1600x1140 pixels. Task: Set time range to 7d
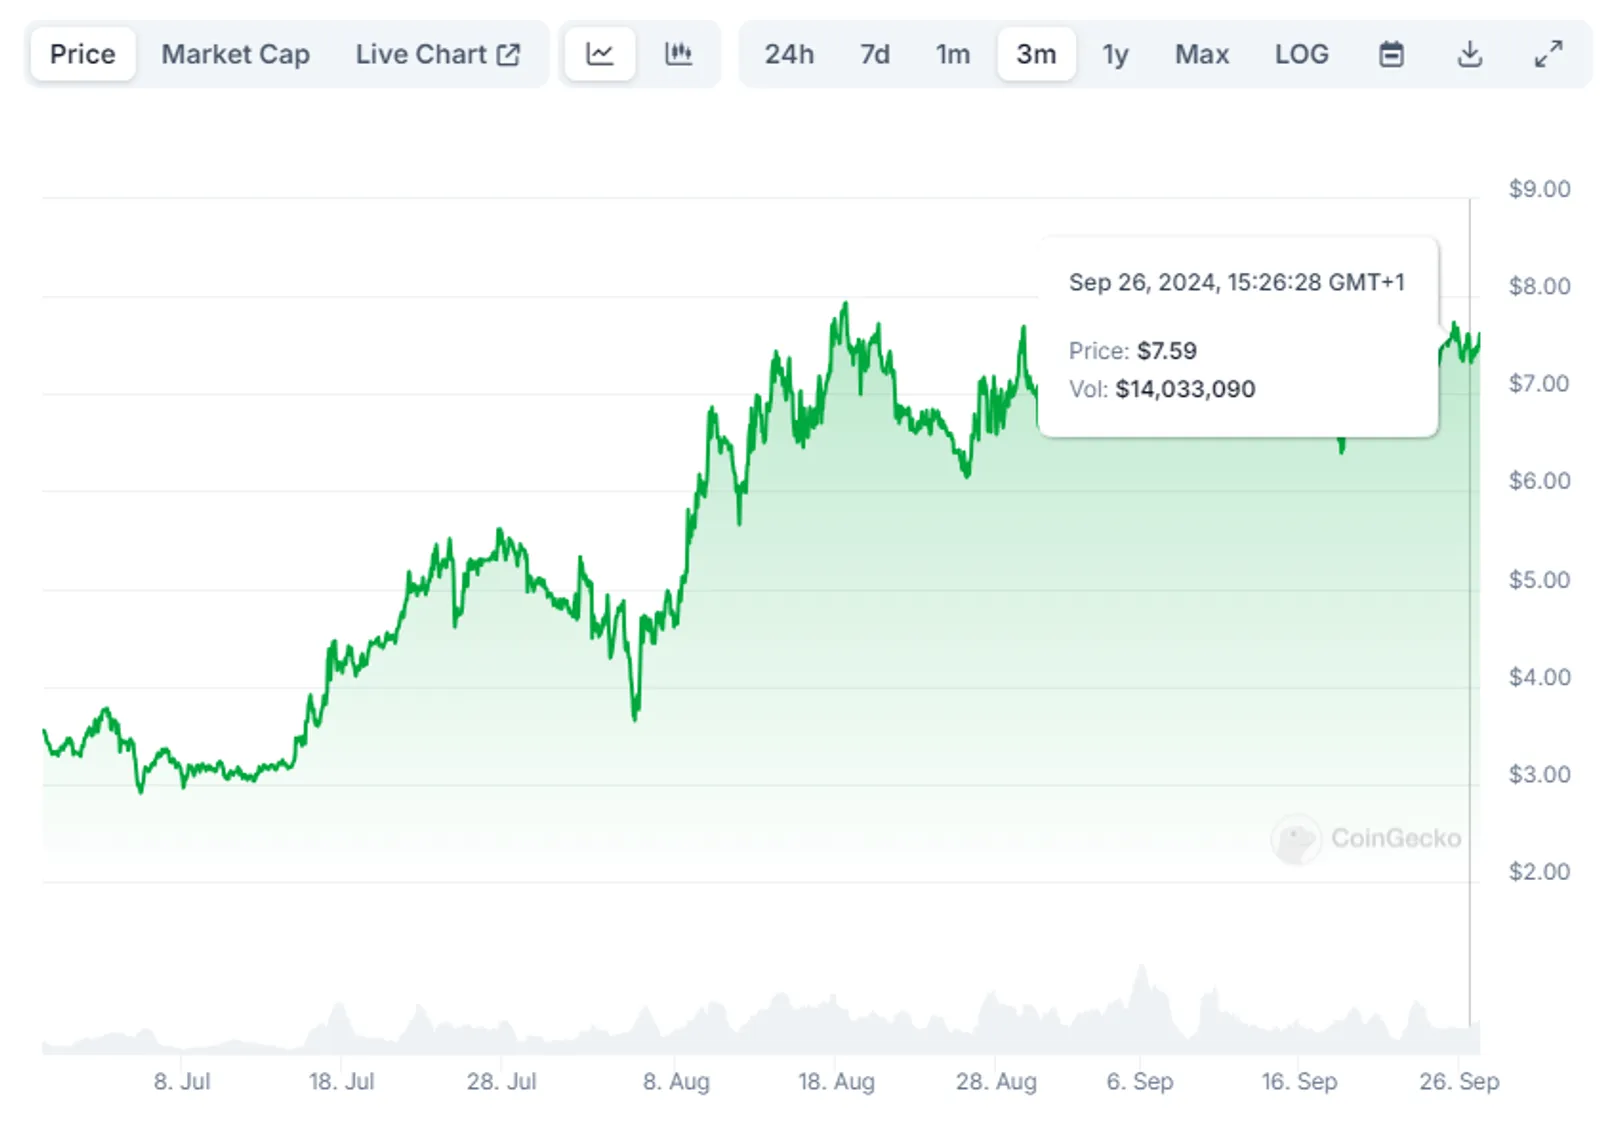coord(875,54)
